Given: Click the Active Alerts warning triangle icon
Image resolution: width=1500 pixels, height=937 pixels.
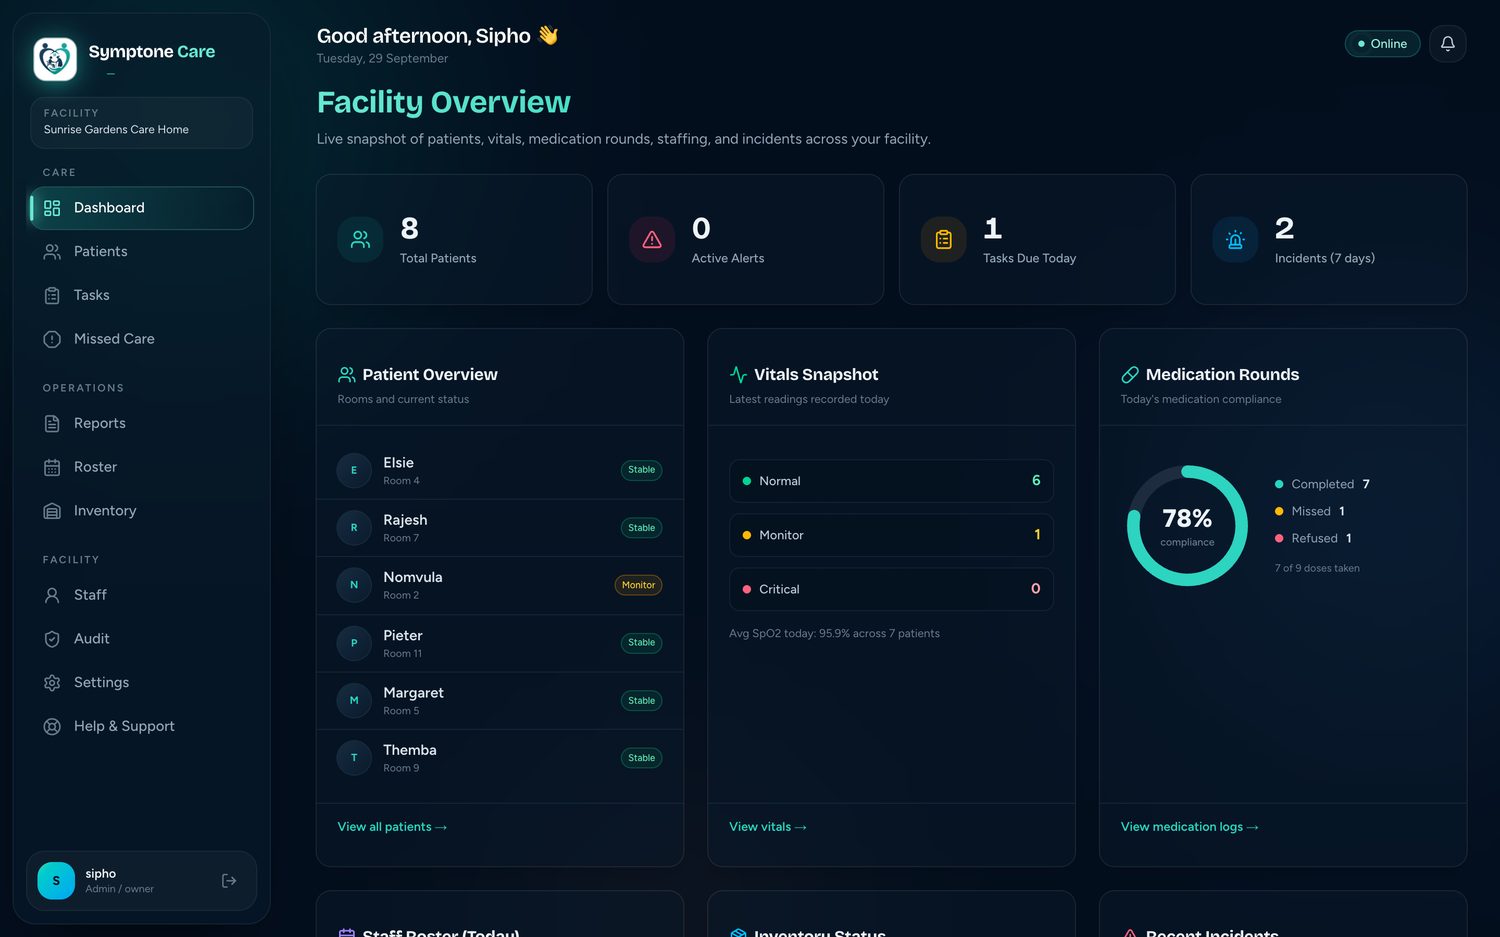Looking at the screenshot, I should [x=652, y=240].
